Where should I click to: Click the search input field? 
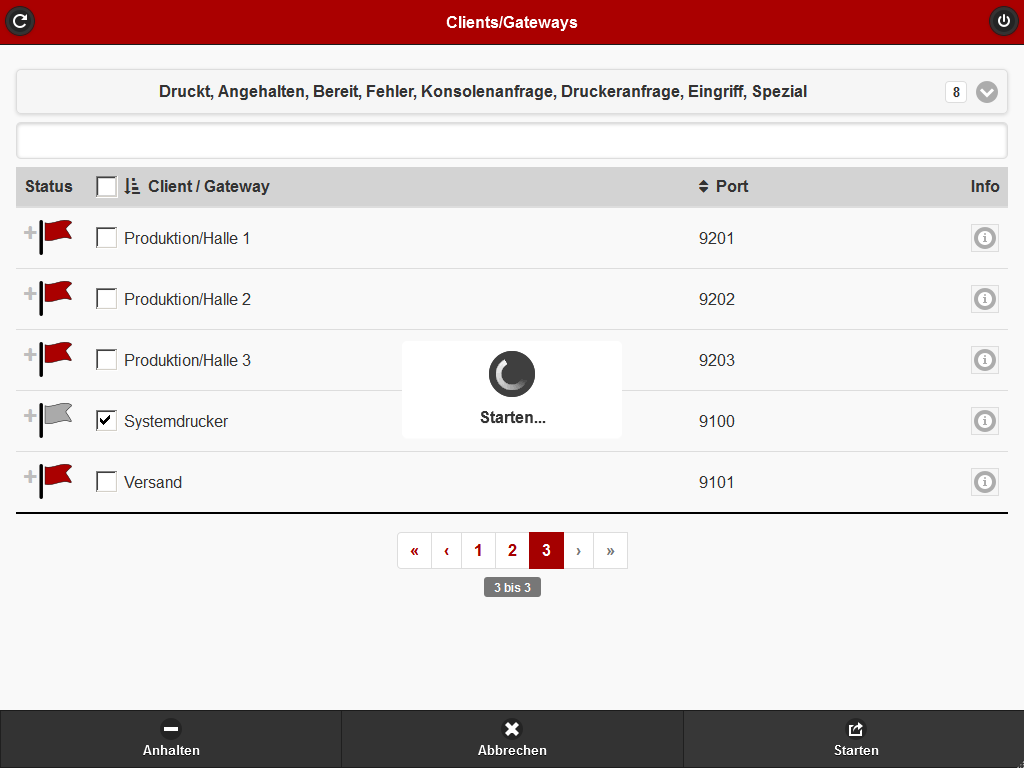click(x=512, y=141)
